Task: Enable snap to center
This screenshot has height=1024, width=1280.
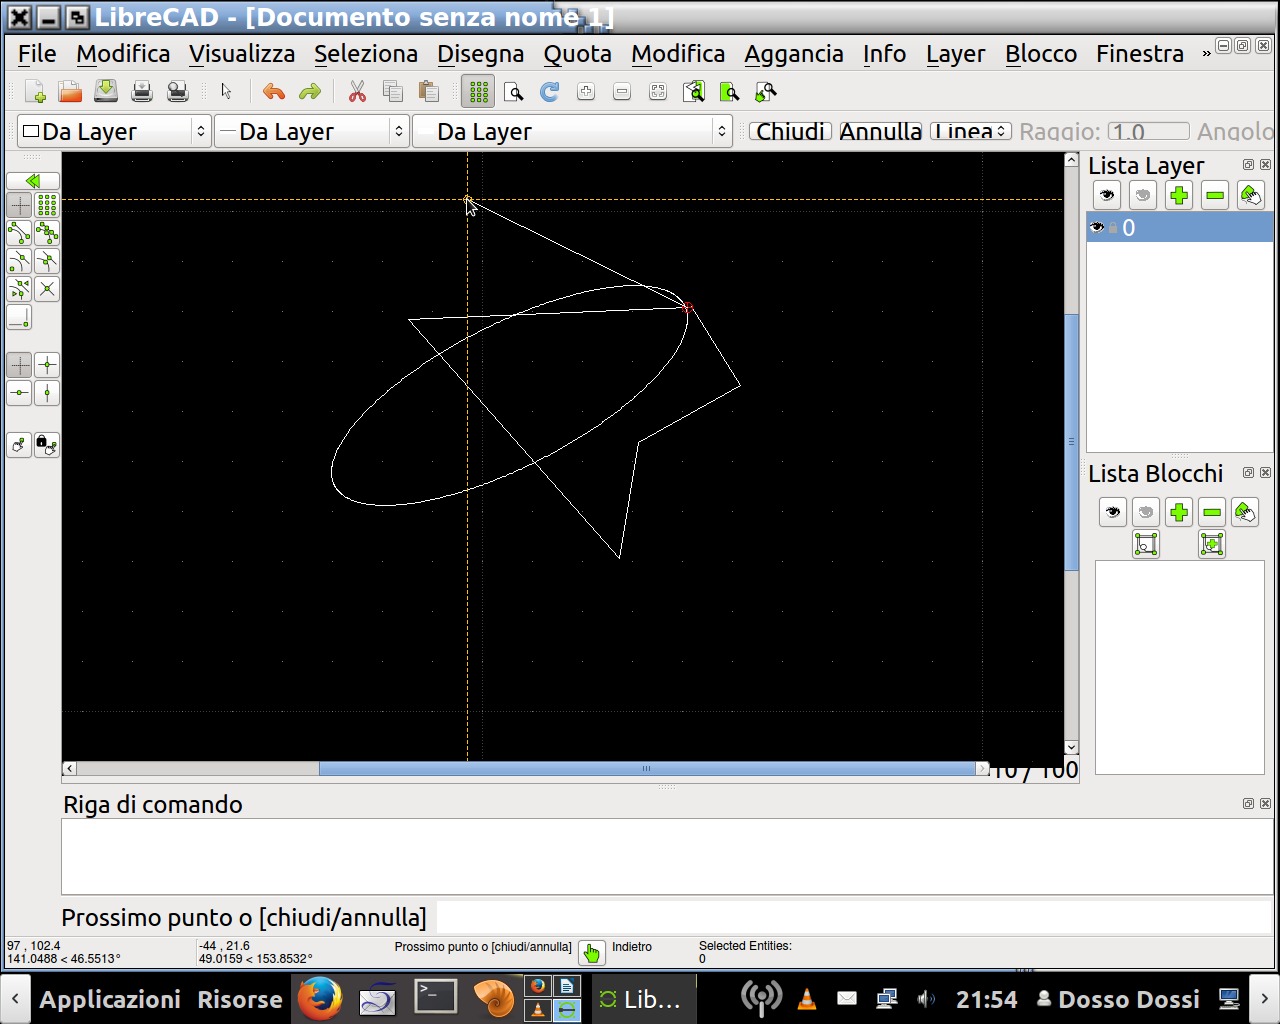Action: click(x=19, y=261)
